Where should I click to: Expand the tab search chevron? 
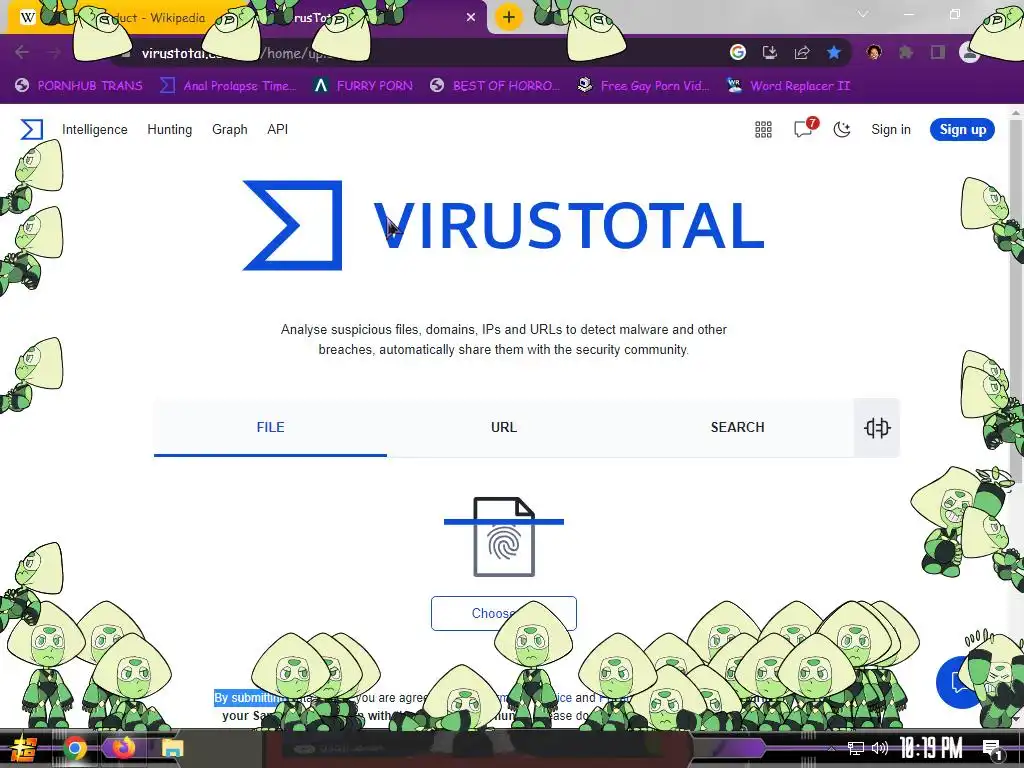[863, 14]
